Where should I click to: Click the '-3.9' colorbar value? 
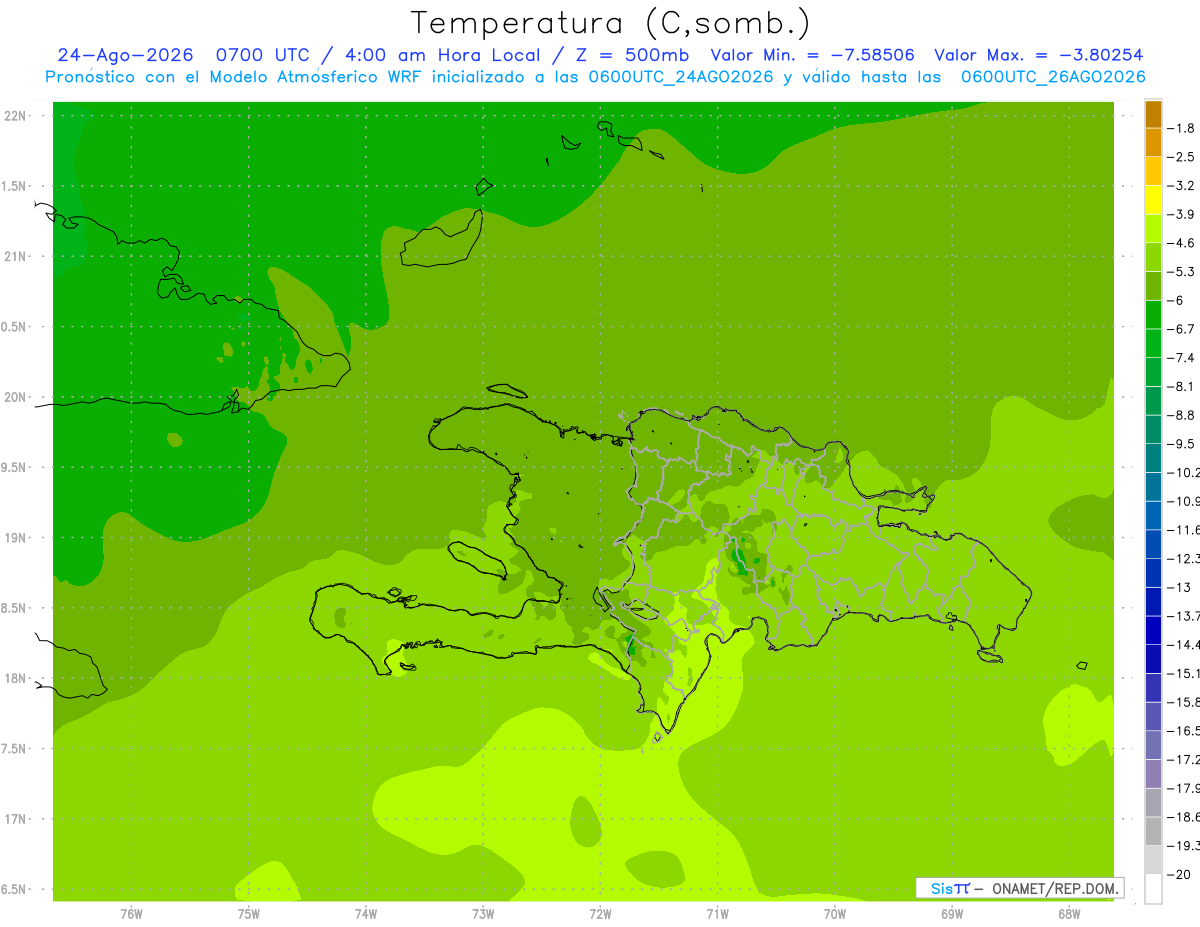[x=1181, y=214]
